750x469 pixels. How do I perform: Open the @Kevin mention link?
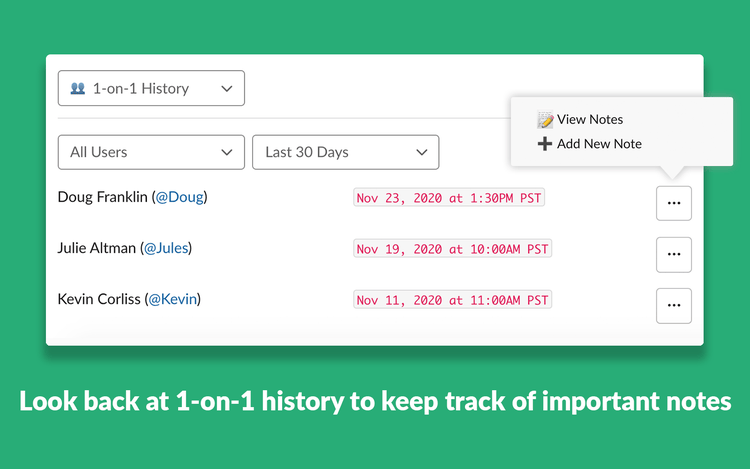pos(173,299)
